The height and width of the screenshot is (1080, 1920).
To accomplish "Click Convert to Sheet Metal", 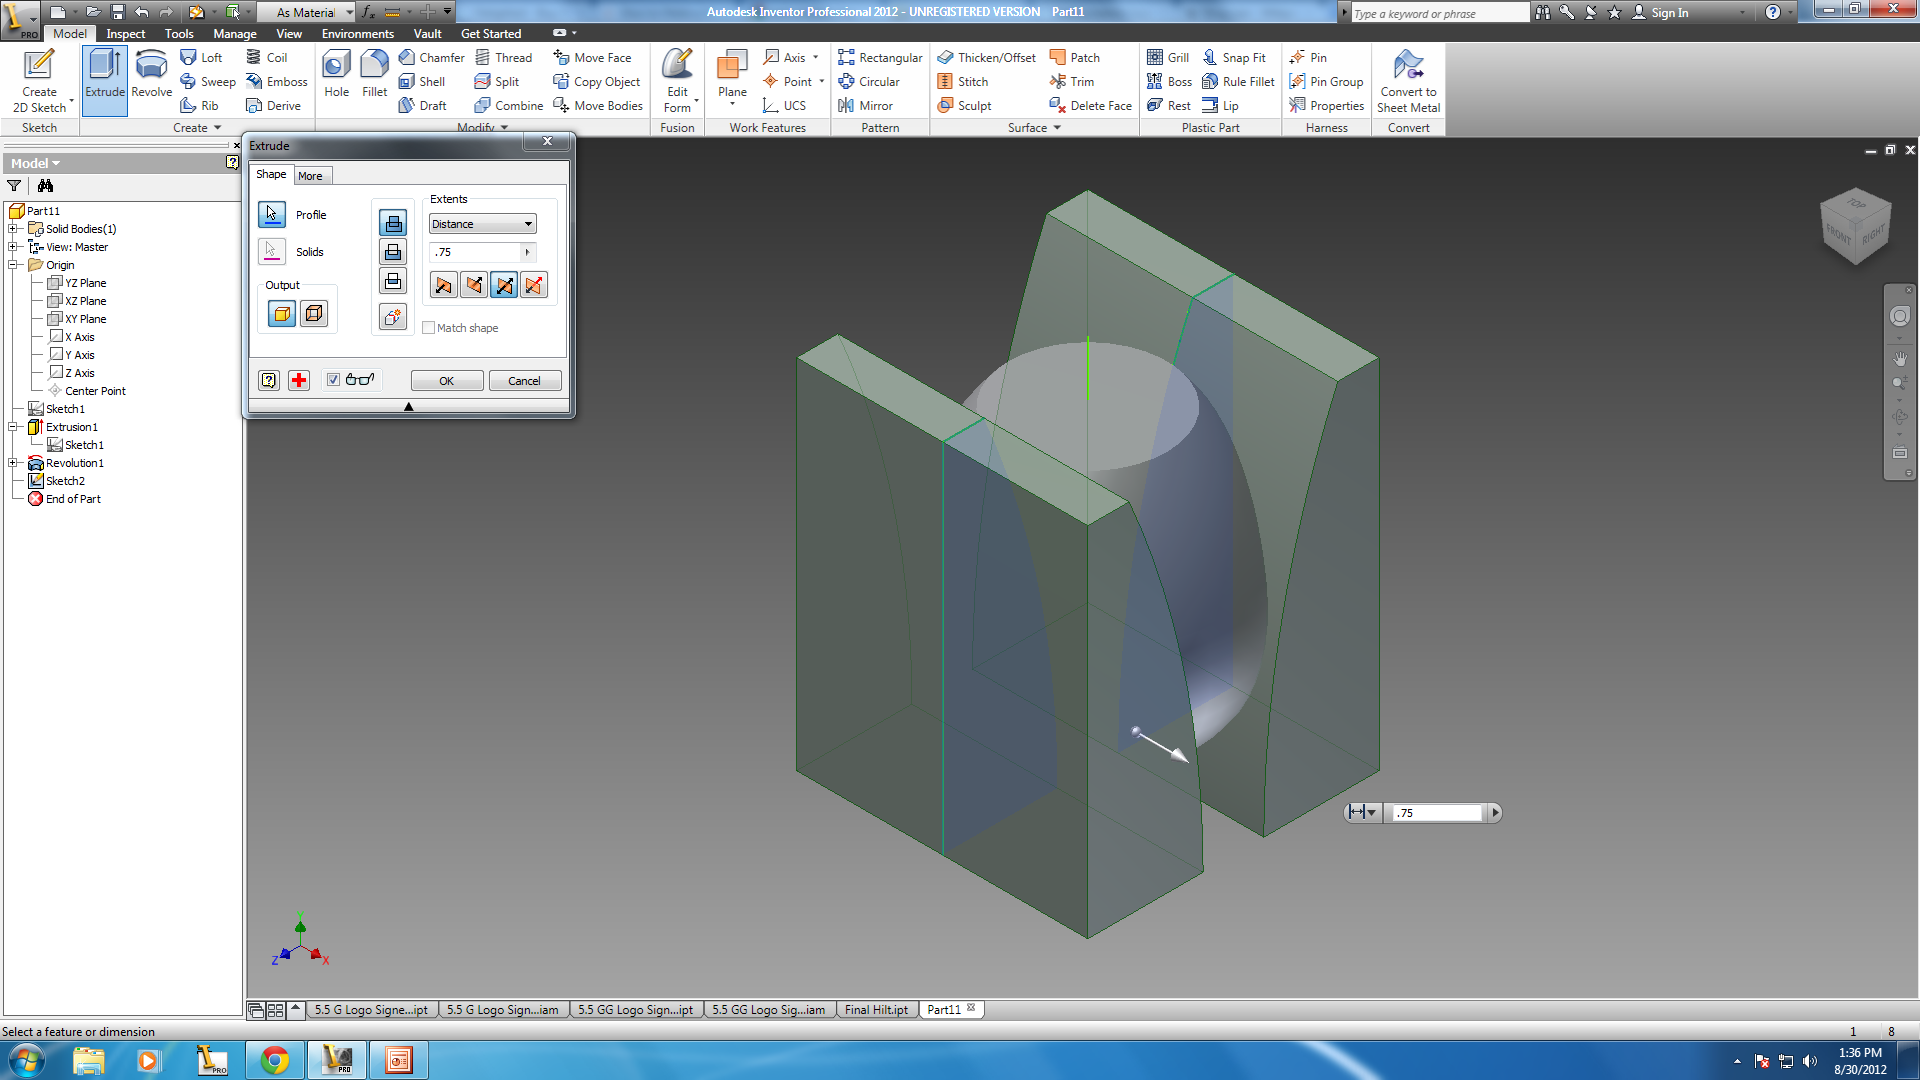I will (1408, 80).
